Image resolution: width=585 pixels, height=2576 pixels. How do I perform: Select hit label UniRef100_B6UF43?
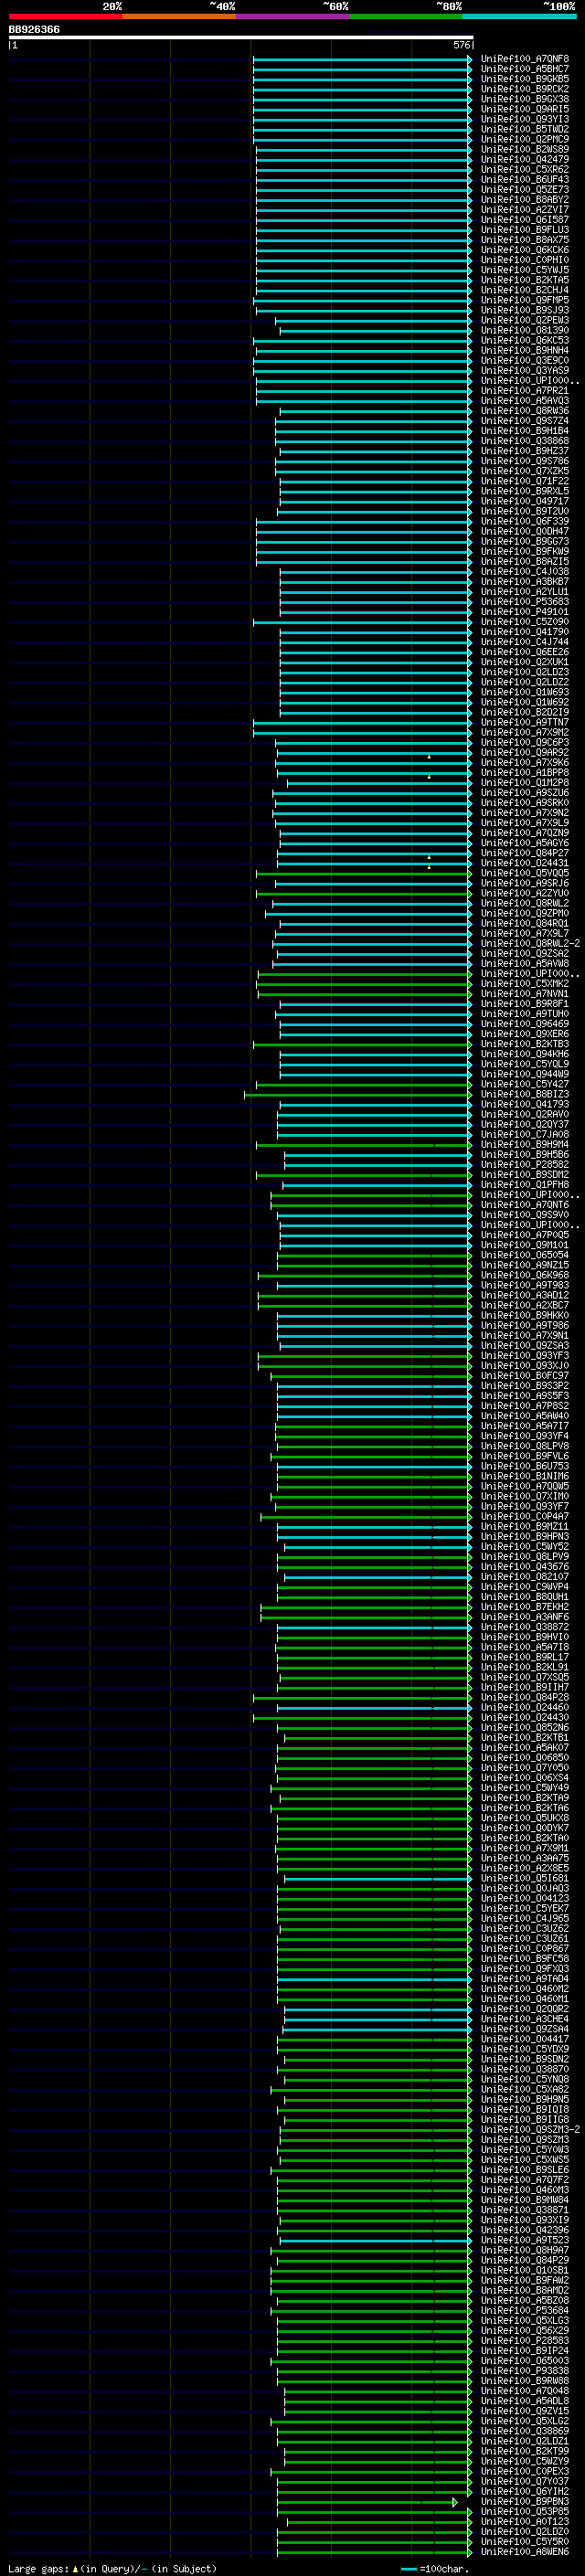(x=524, y=179)
